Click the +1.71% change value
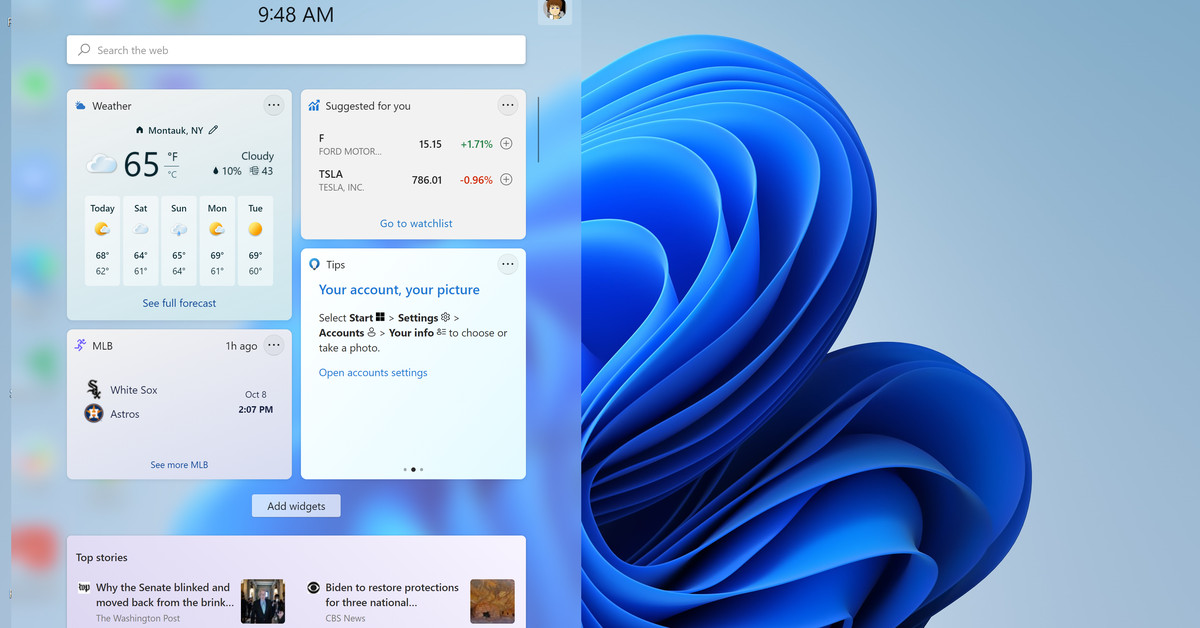Image resolution: width=1200 pixels, height=628 pixels. (x=476, y=144)
